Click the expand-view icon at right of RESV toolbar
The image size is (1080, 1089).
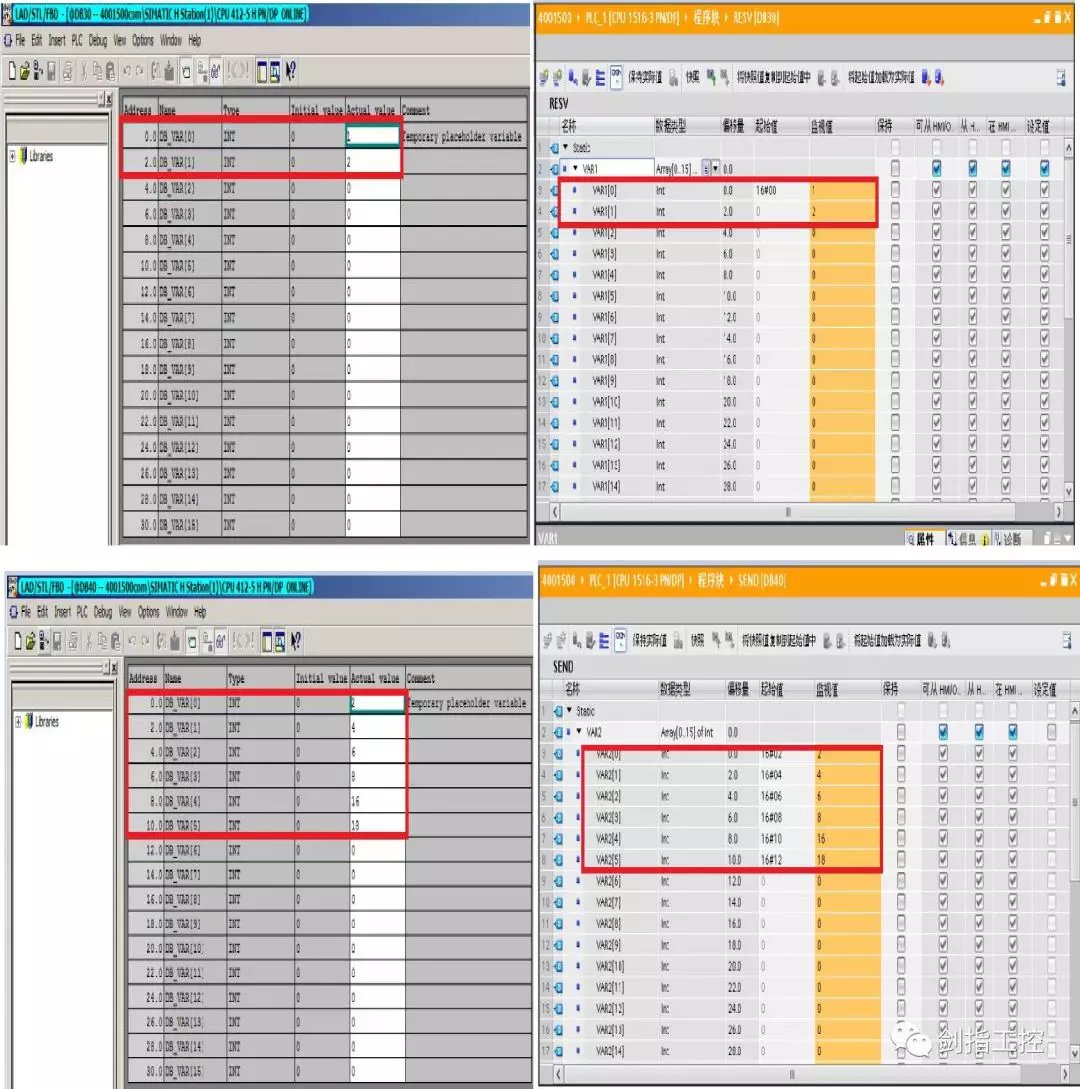(x=1061, y=78)
